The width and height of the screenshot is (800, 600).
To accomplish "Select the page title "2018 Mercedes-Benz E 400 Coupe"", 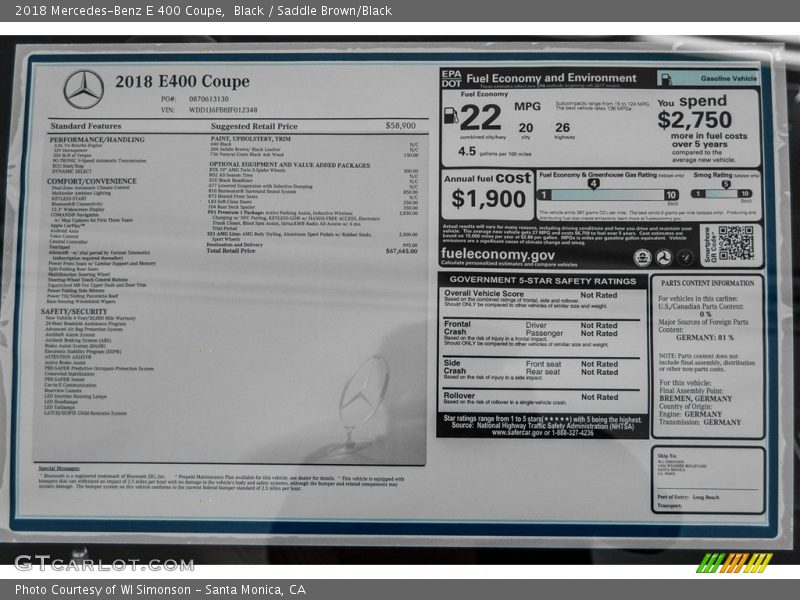I will pos(119,11).
